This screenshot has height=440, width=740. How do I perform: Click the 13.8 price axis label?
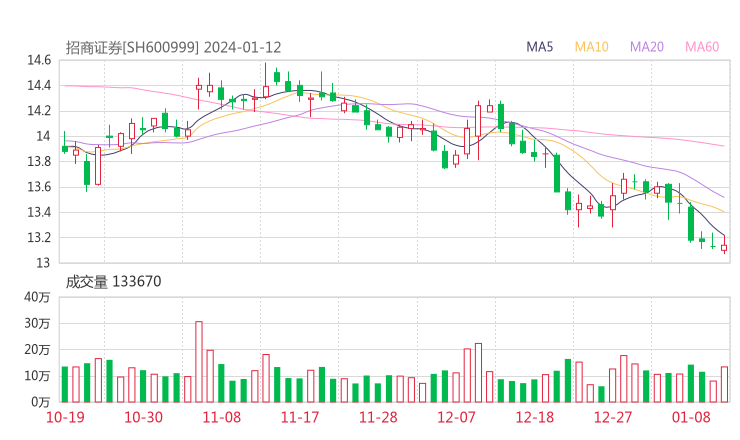(x=39, y=161)
